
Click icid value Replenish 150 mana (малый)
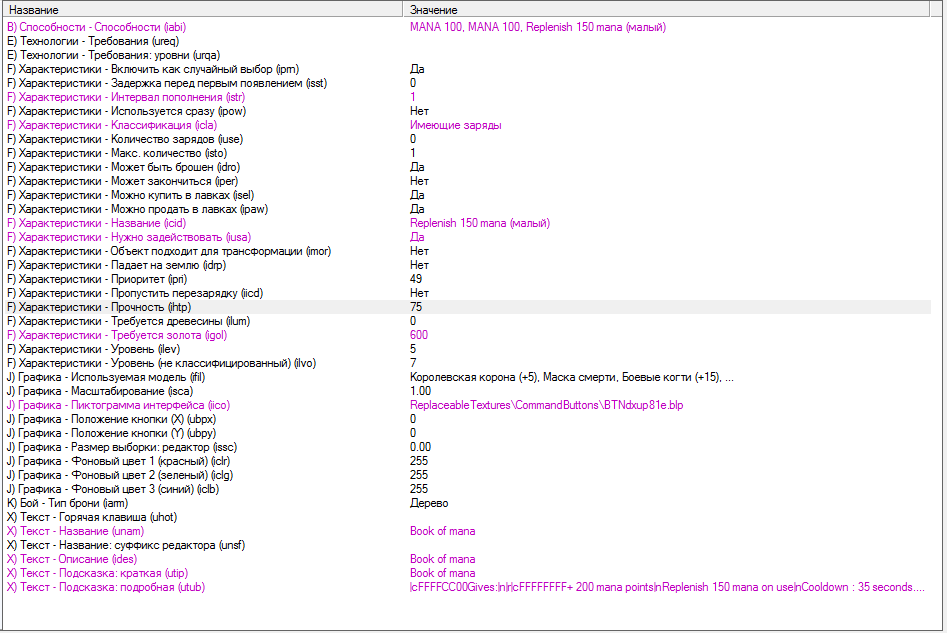(480, 223)
